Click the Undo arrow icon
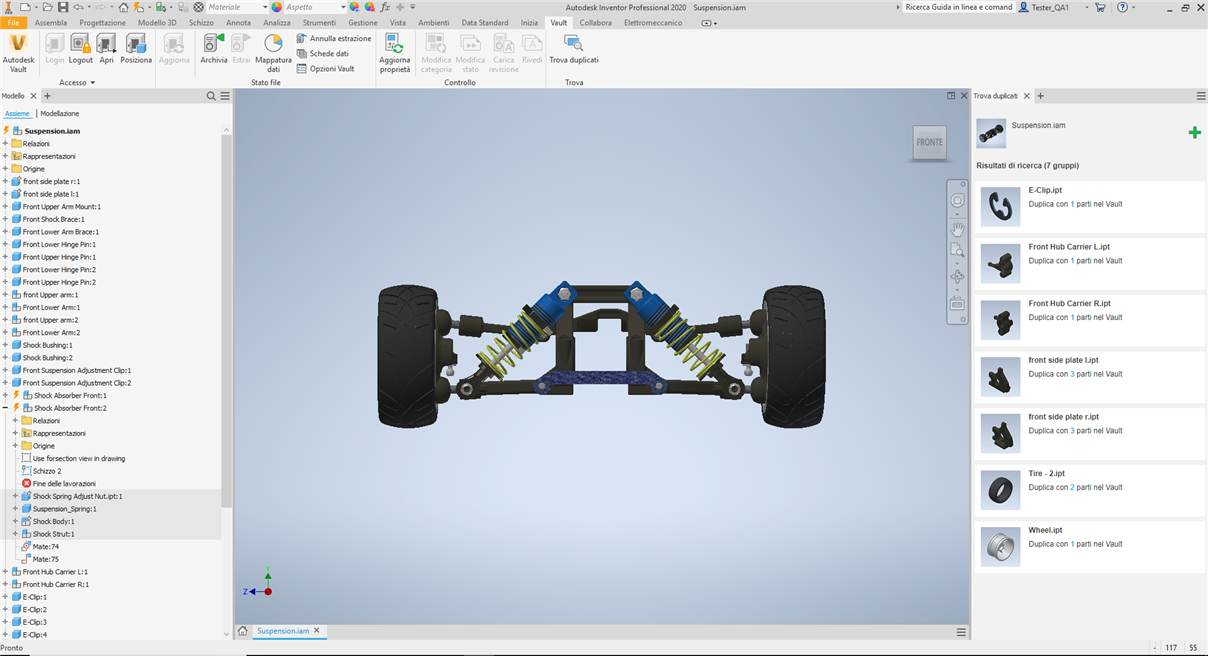The height and width of the screenshot is (656, 1208). [78, 7]
